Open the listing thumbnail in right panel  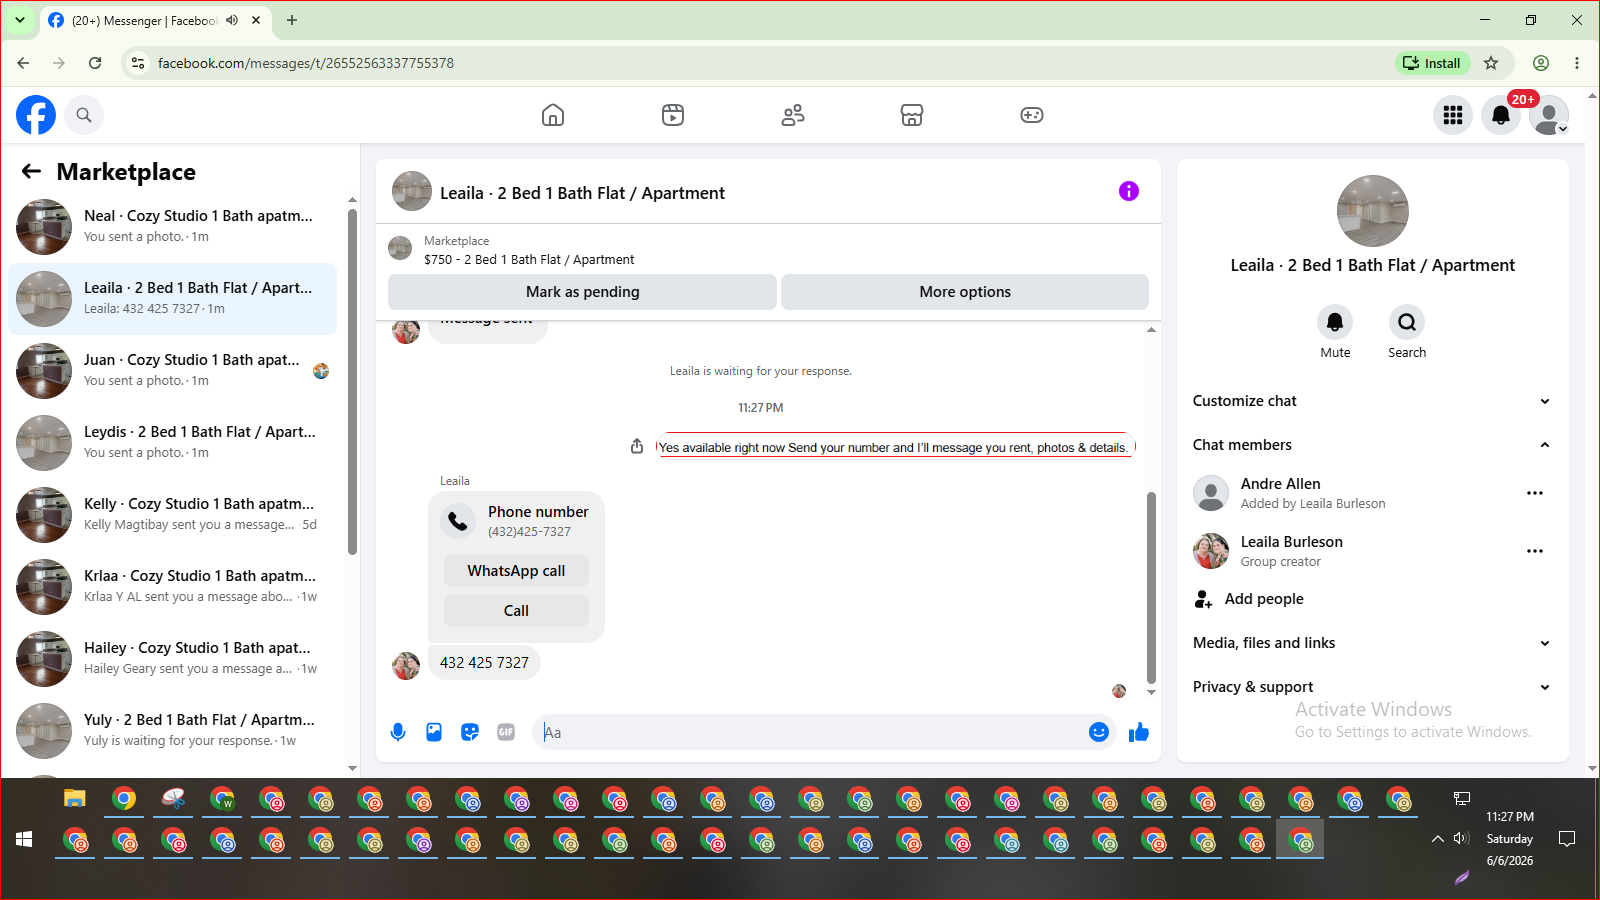[x=1373, y=211]
